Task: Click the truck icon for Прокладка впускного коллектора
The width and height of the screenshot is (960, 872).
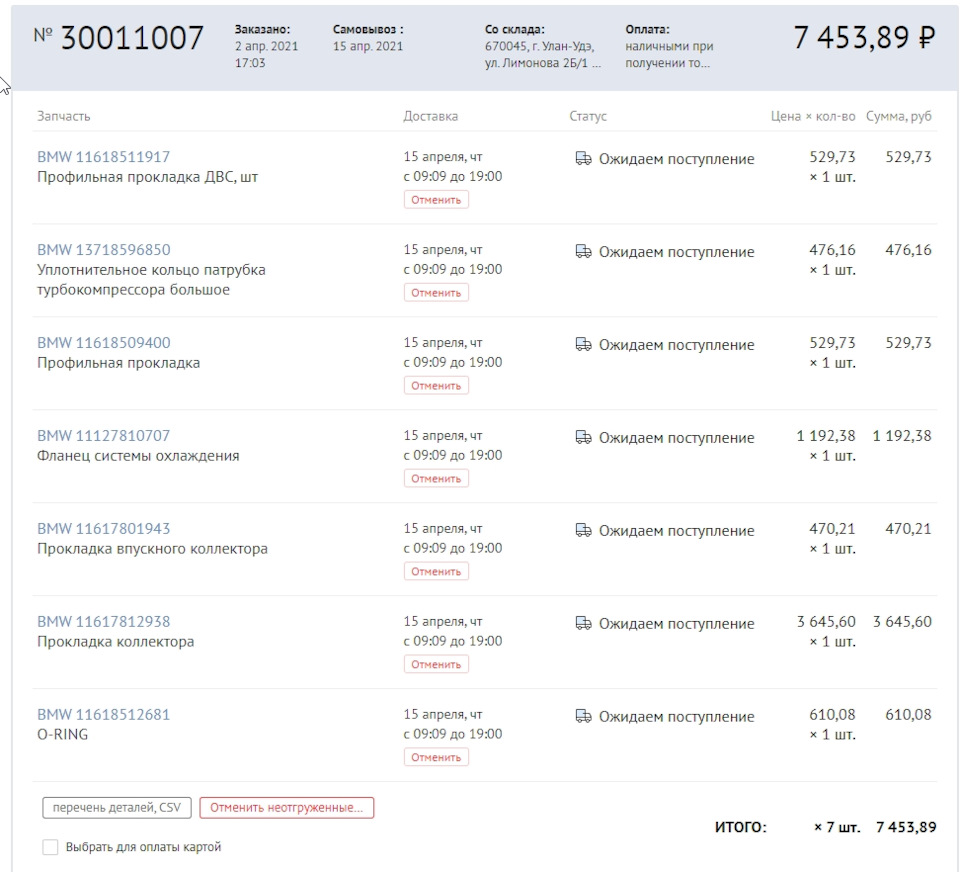Action: click(x=586, y=530)
